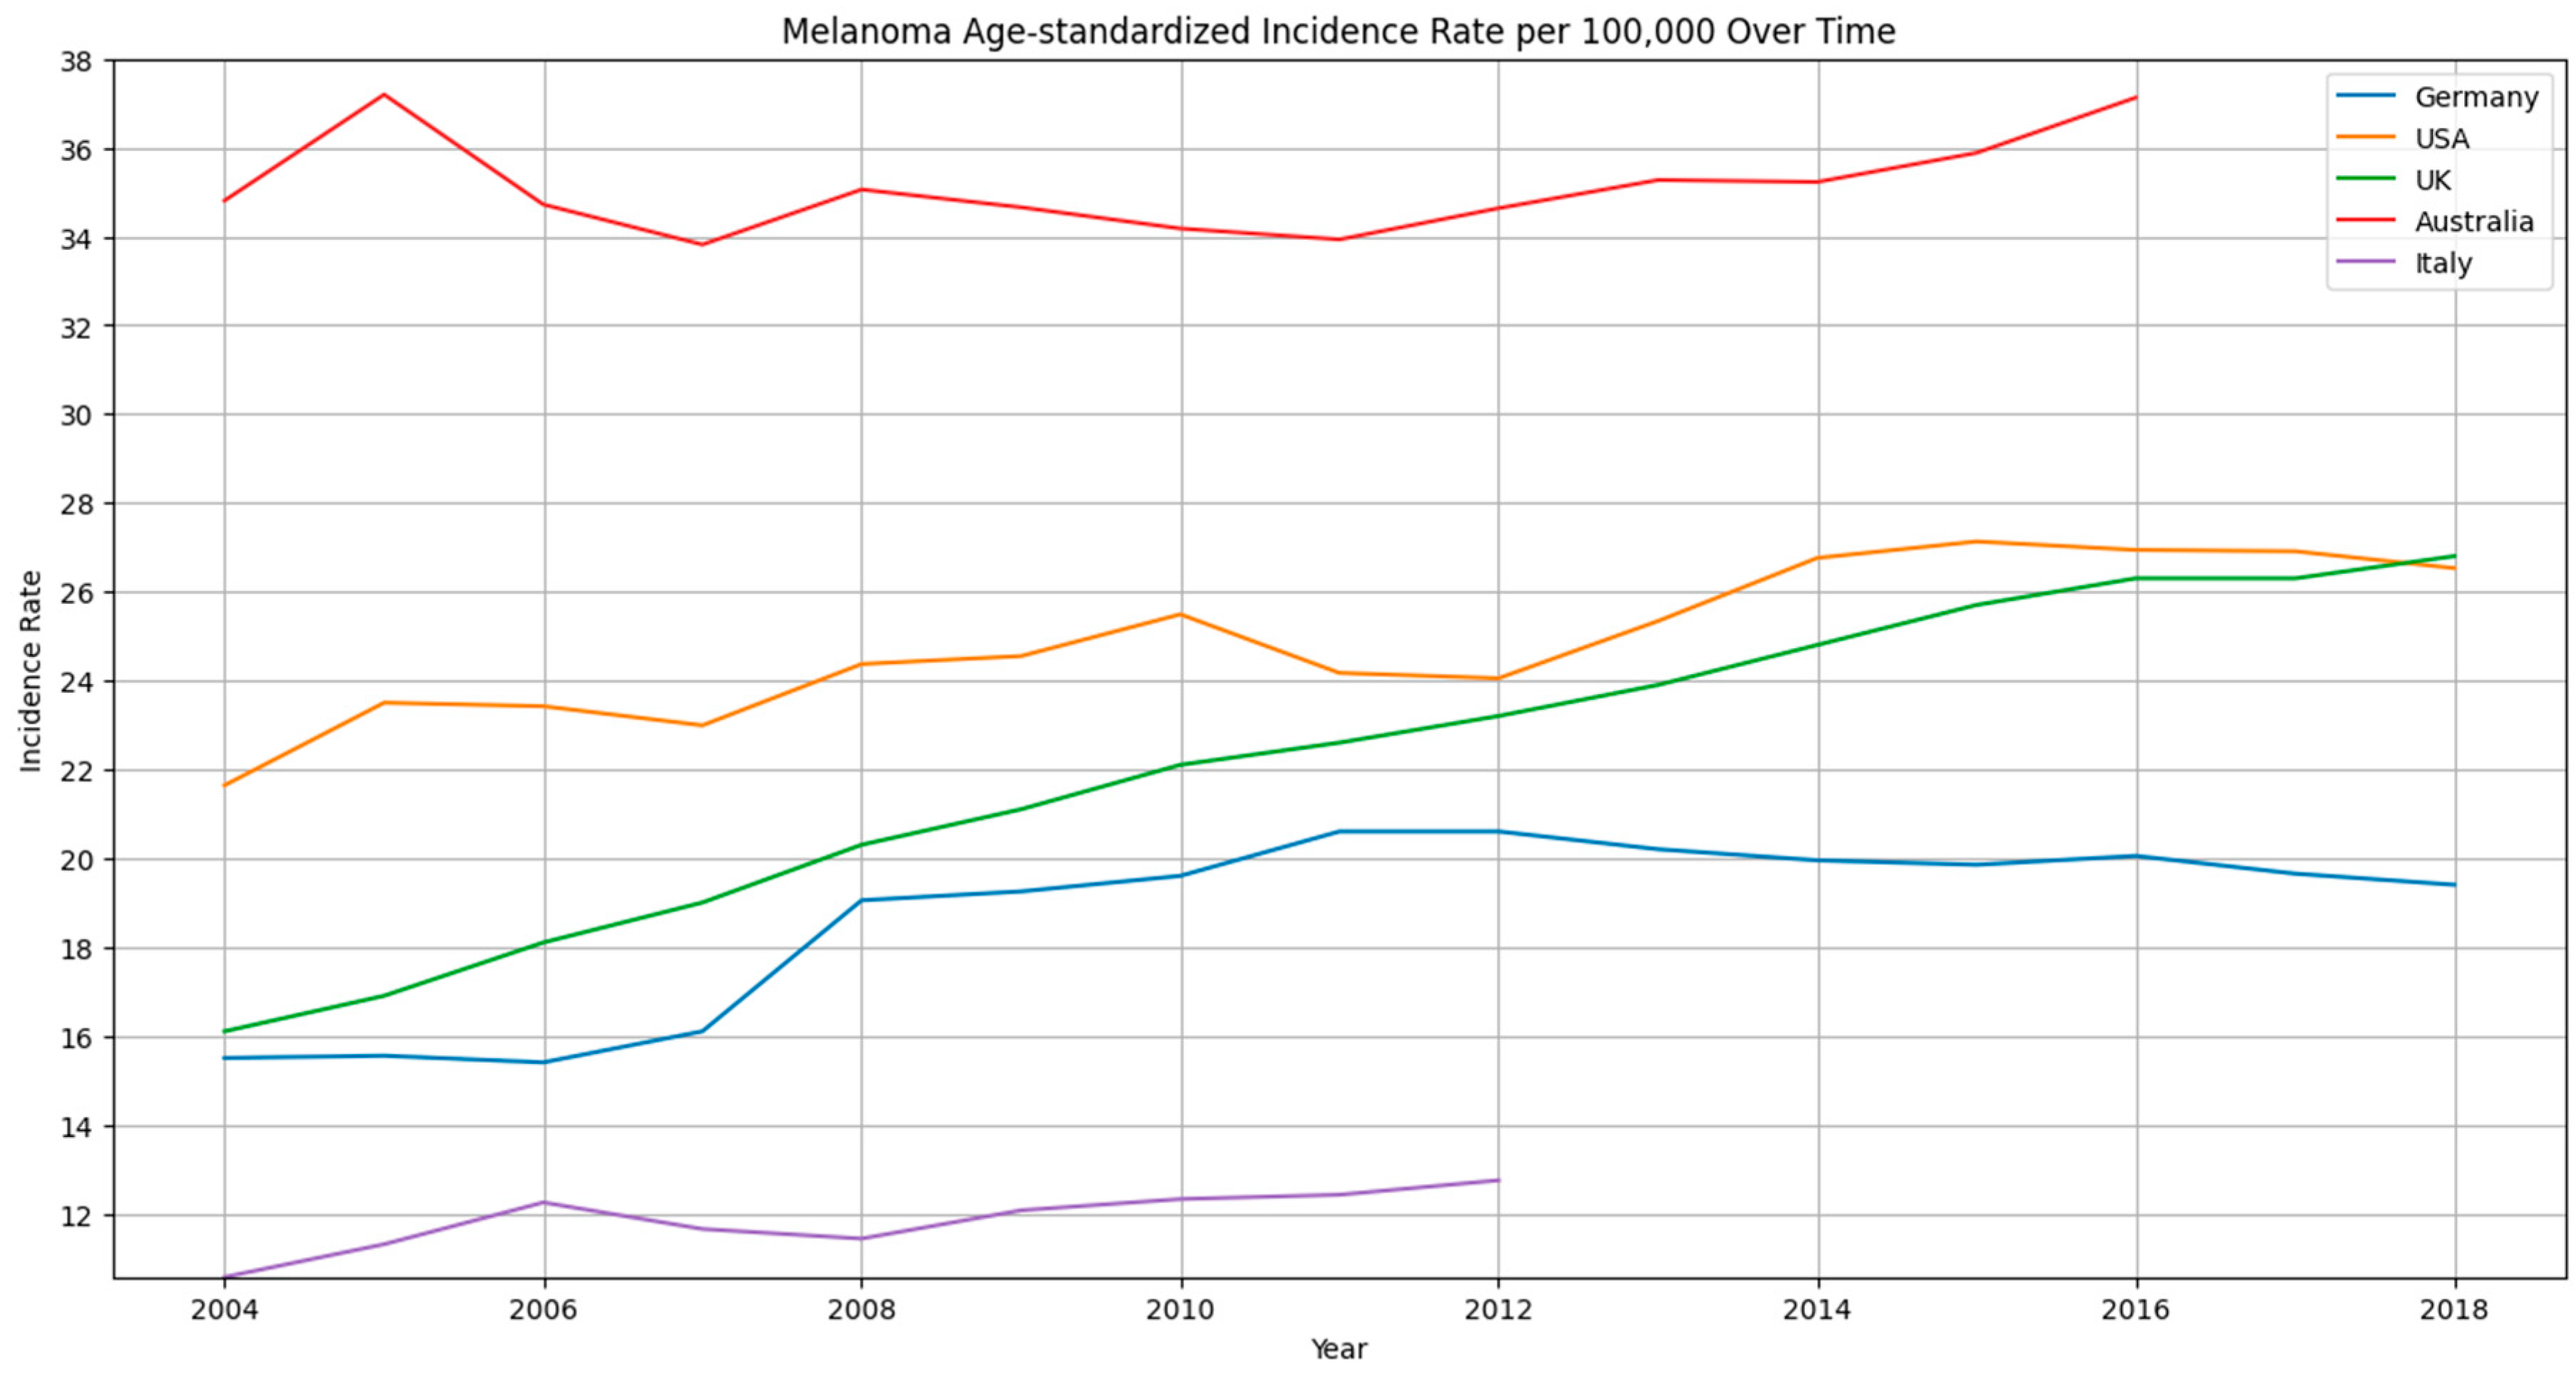Click the orange USA legend line swatch
Viewport: 2576px width, 1376px height.
(x=2366, y=138)
